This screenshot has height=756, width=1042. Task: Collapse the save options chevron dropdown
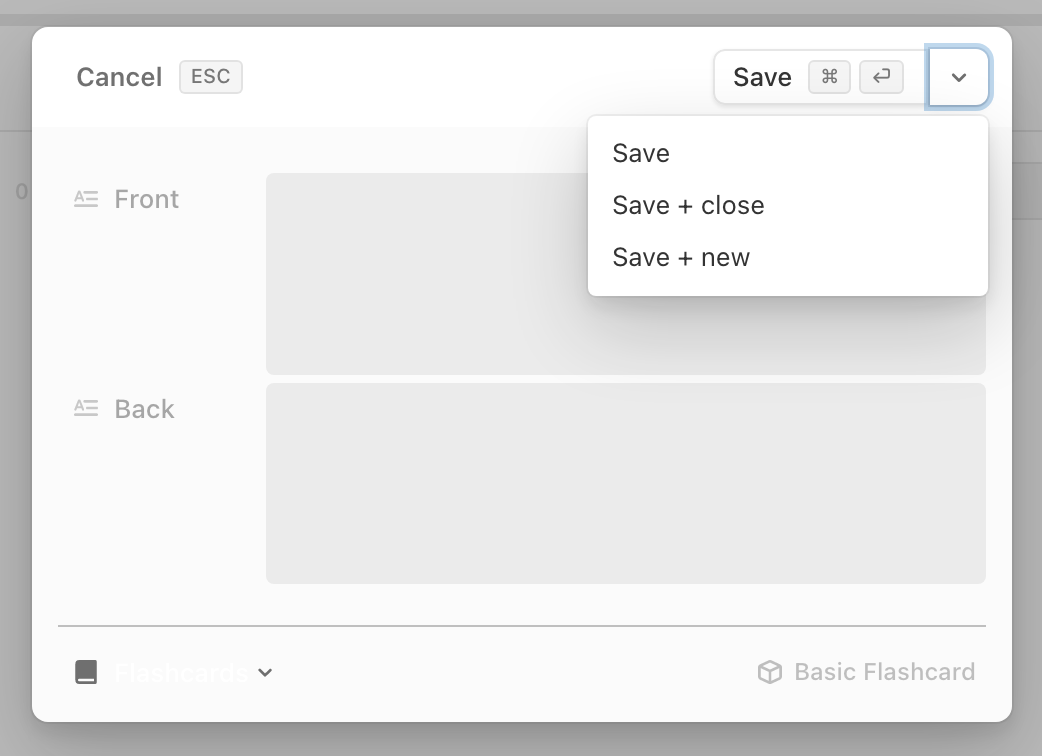click(959, 77)
